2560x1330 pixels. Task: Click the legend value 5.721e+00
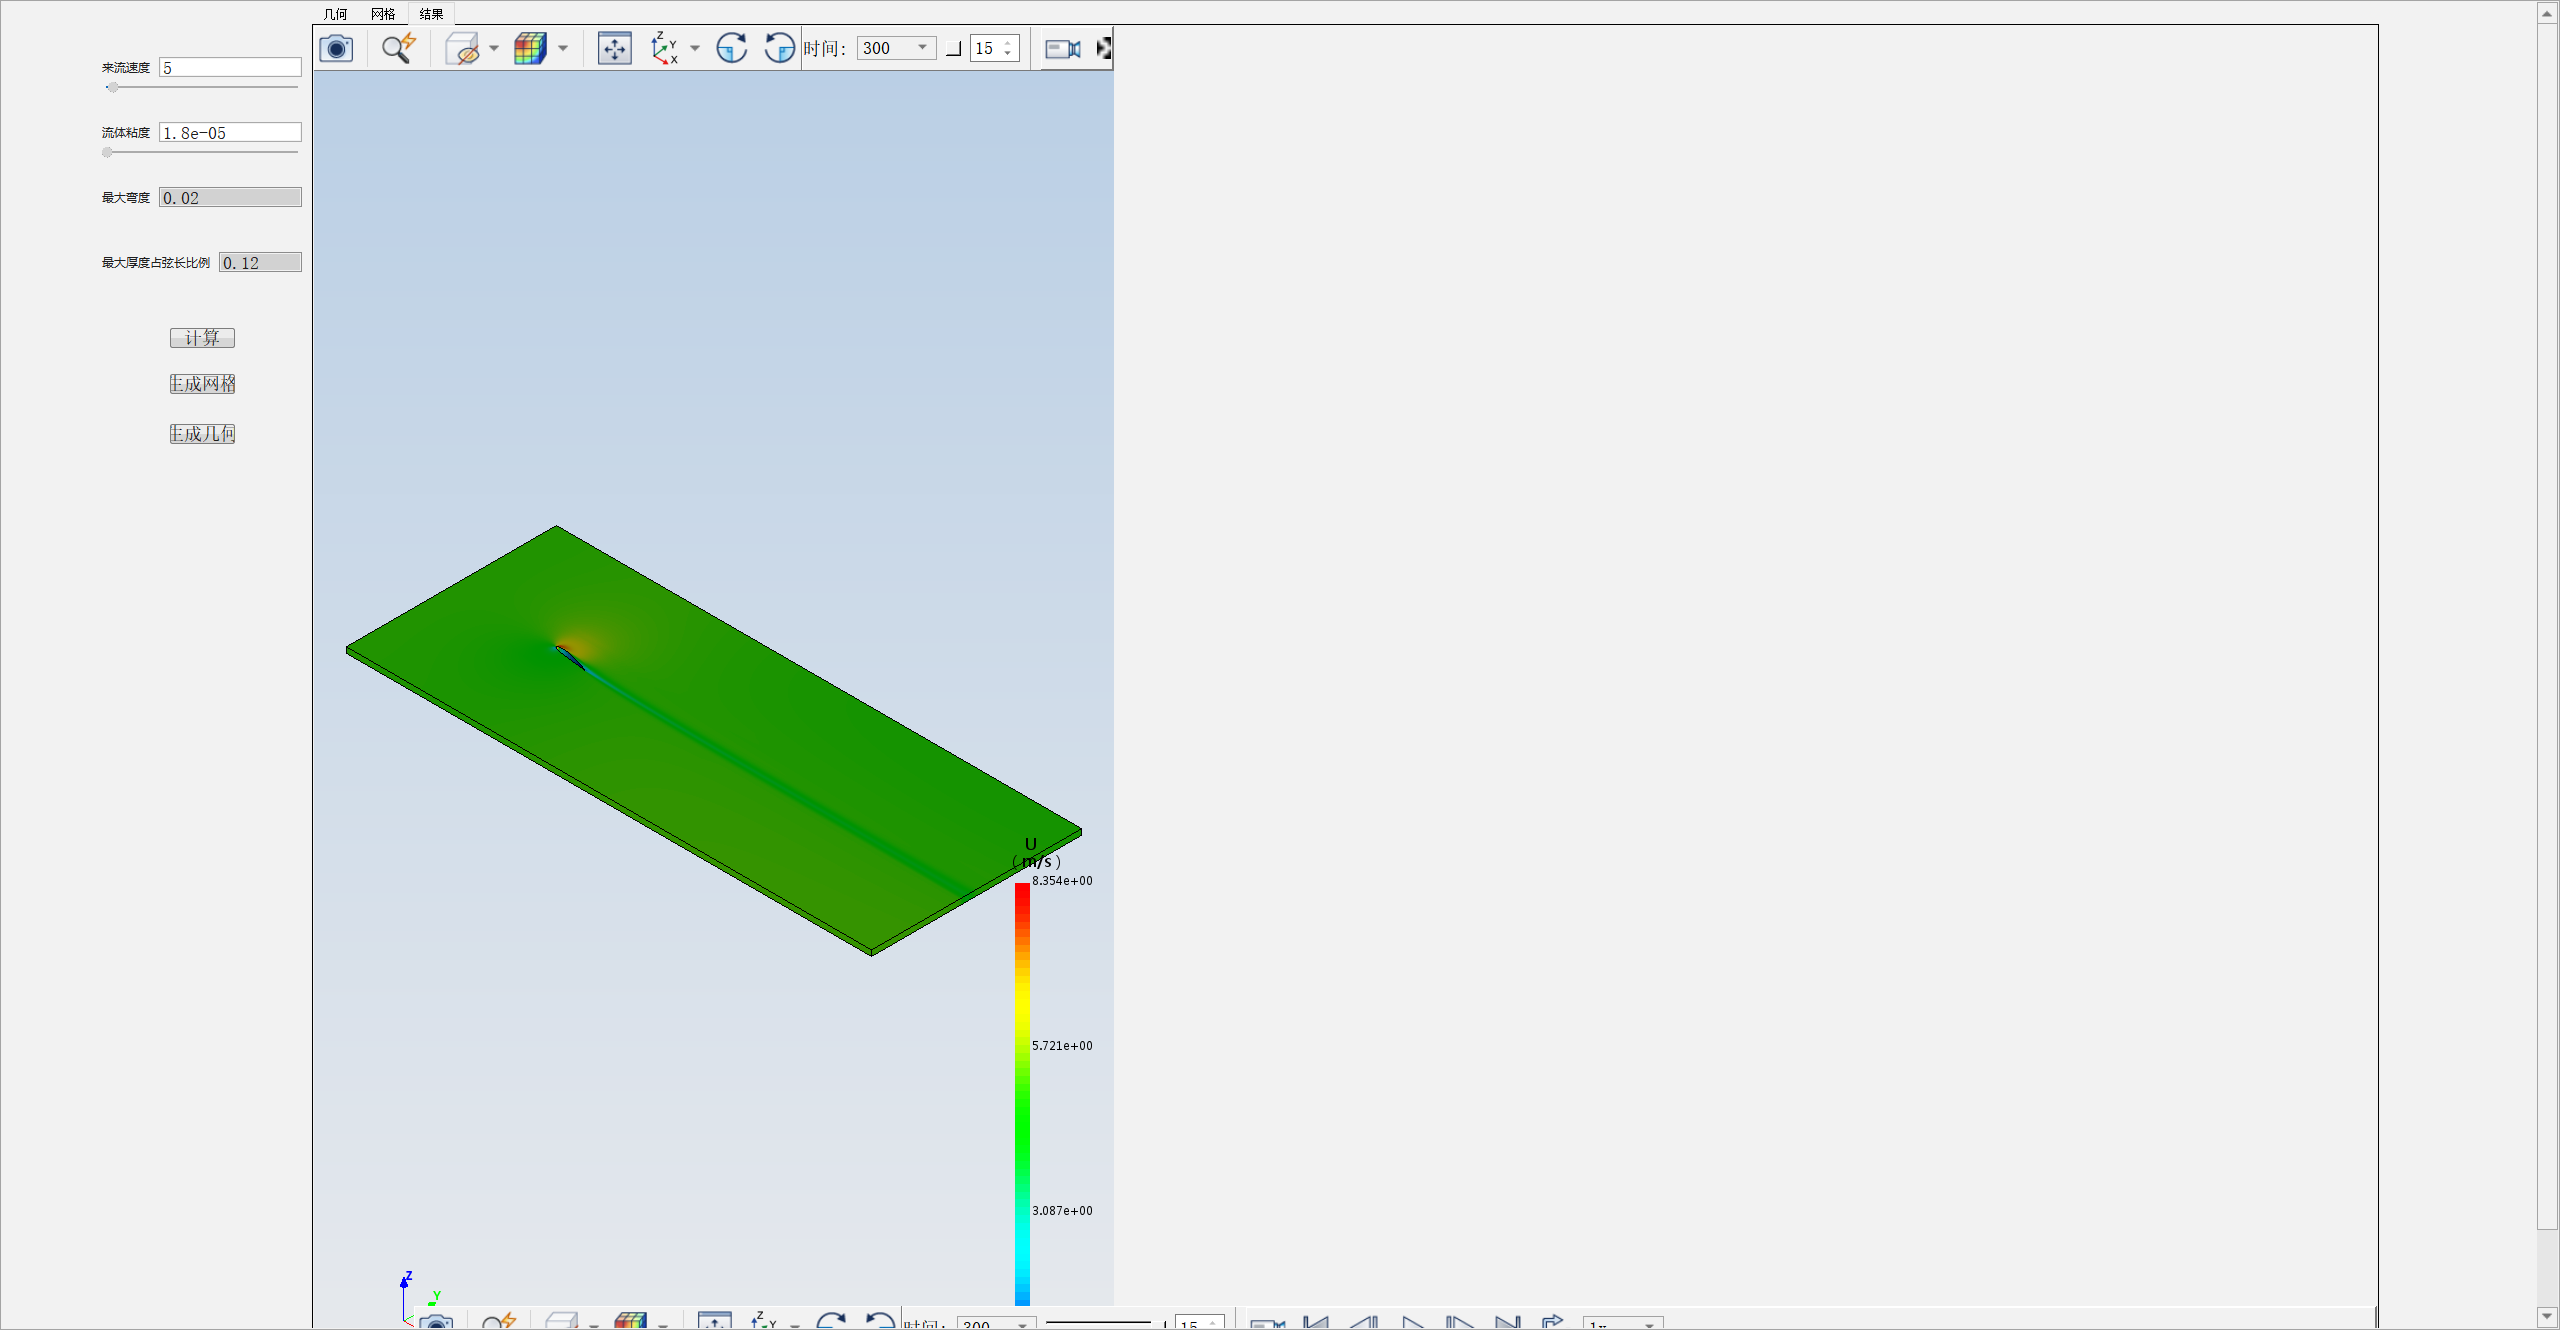pyautogui.click(x=1062, y=1046)
